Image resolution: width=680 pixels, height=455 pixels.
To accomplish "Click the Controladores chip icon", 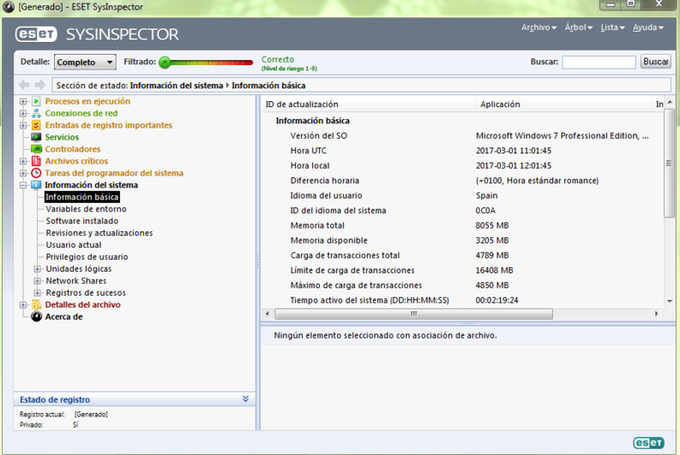I will point(36,149).
